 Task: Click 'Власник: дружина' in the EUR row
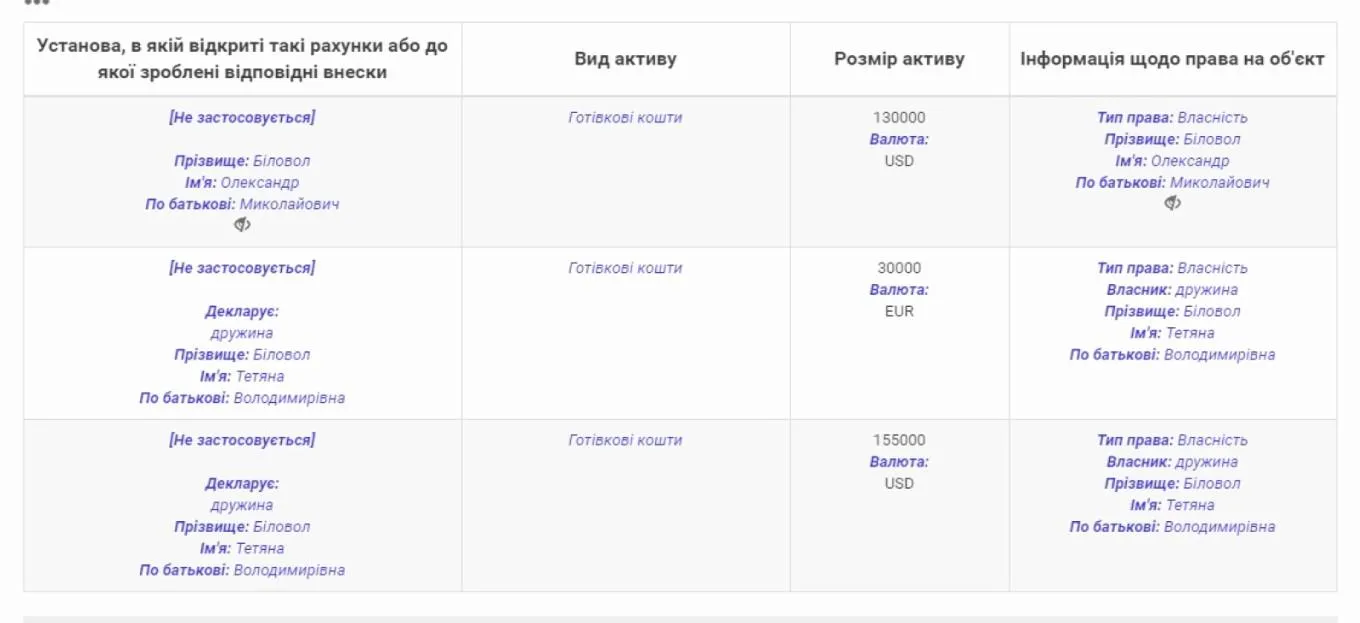point(1172,290)
